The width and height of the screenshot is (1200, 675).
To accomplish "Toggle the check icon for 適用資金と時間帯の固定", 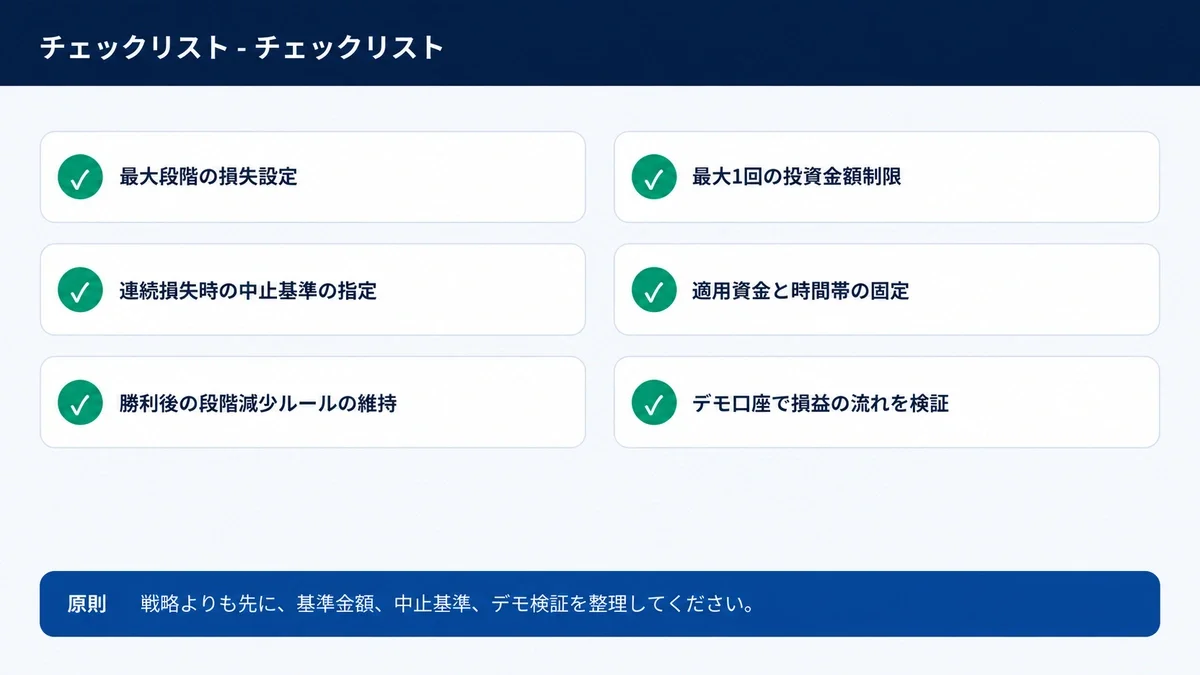I will pyautogui.click(x=654, y=290).
